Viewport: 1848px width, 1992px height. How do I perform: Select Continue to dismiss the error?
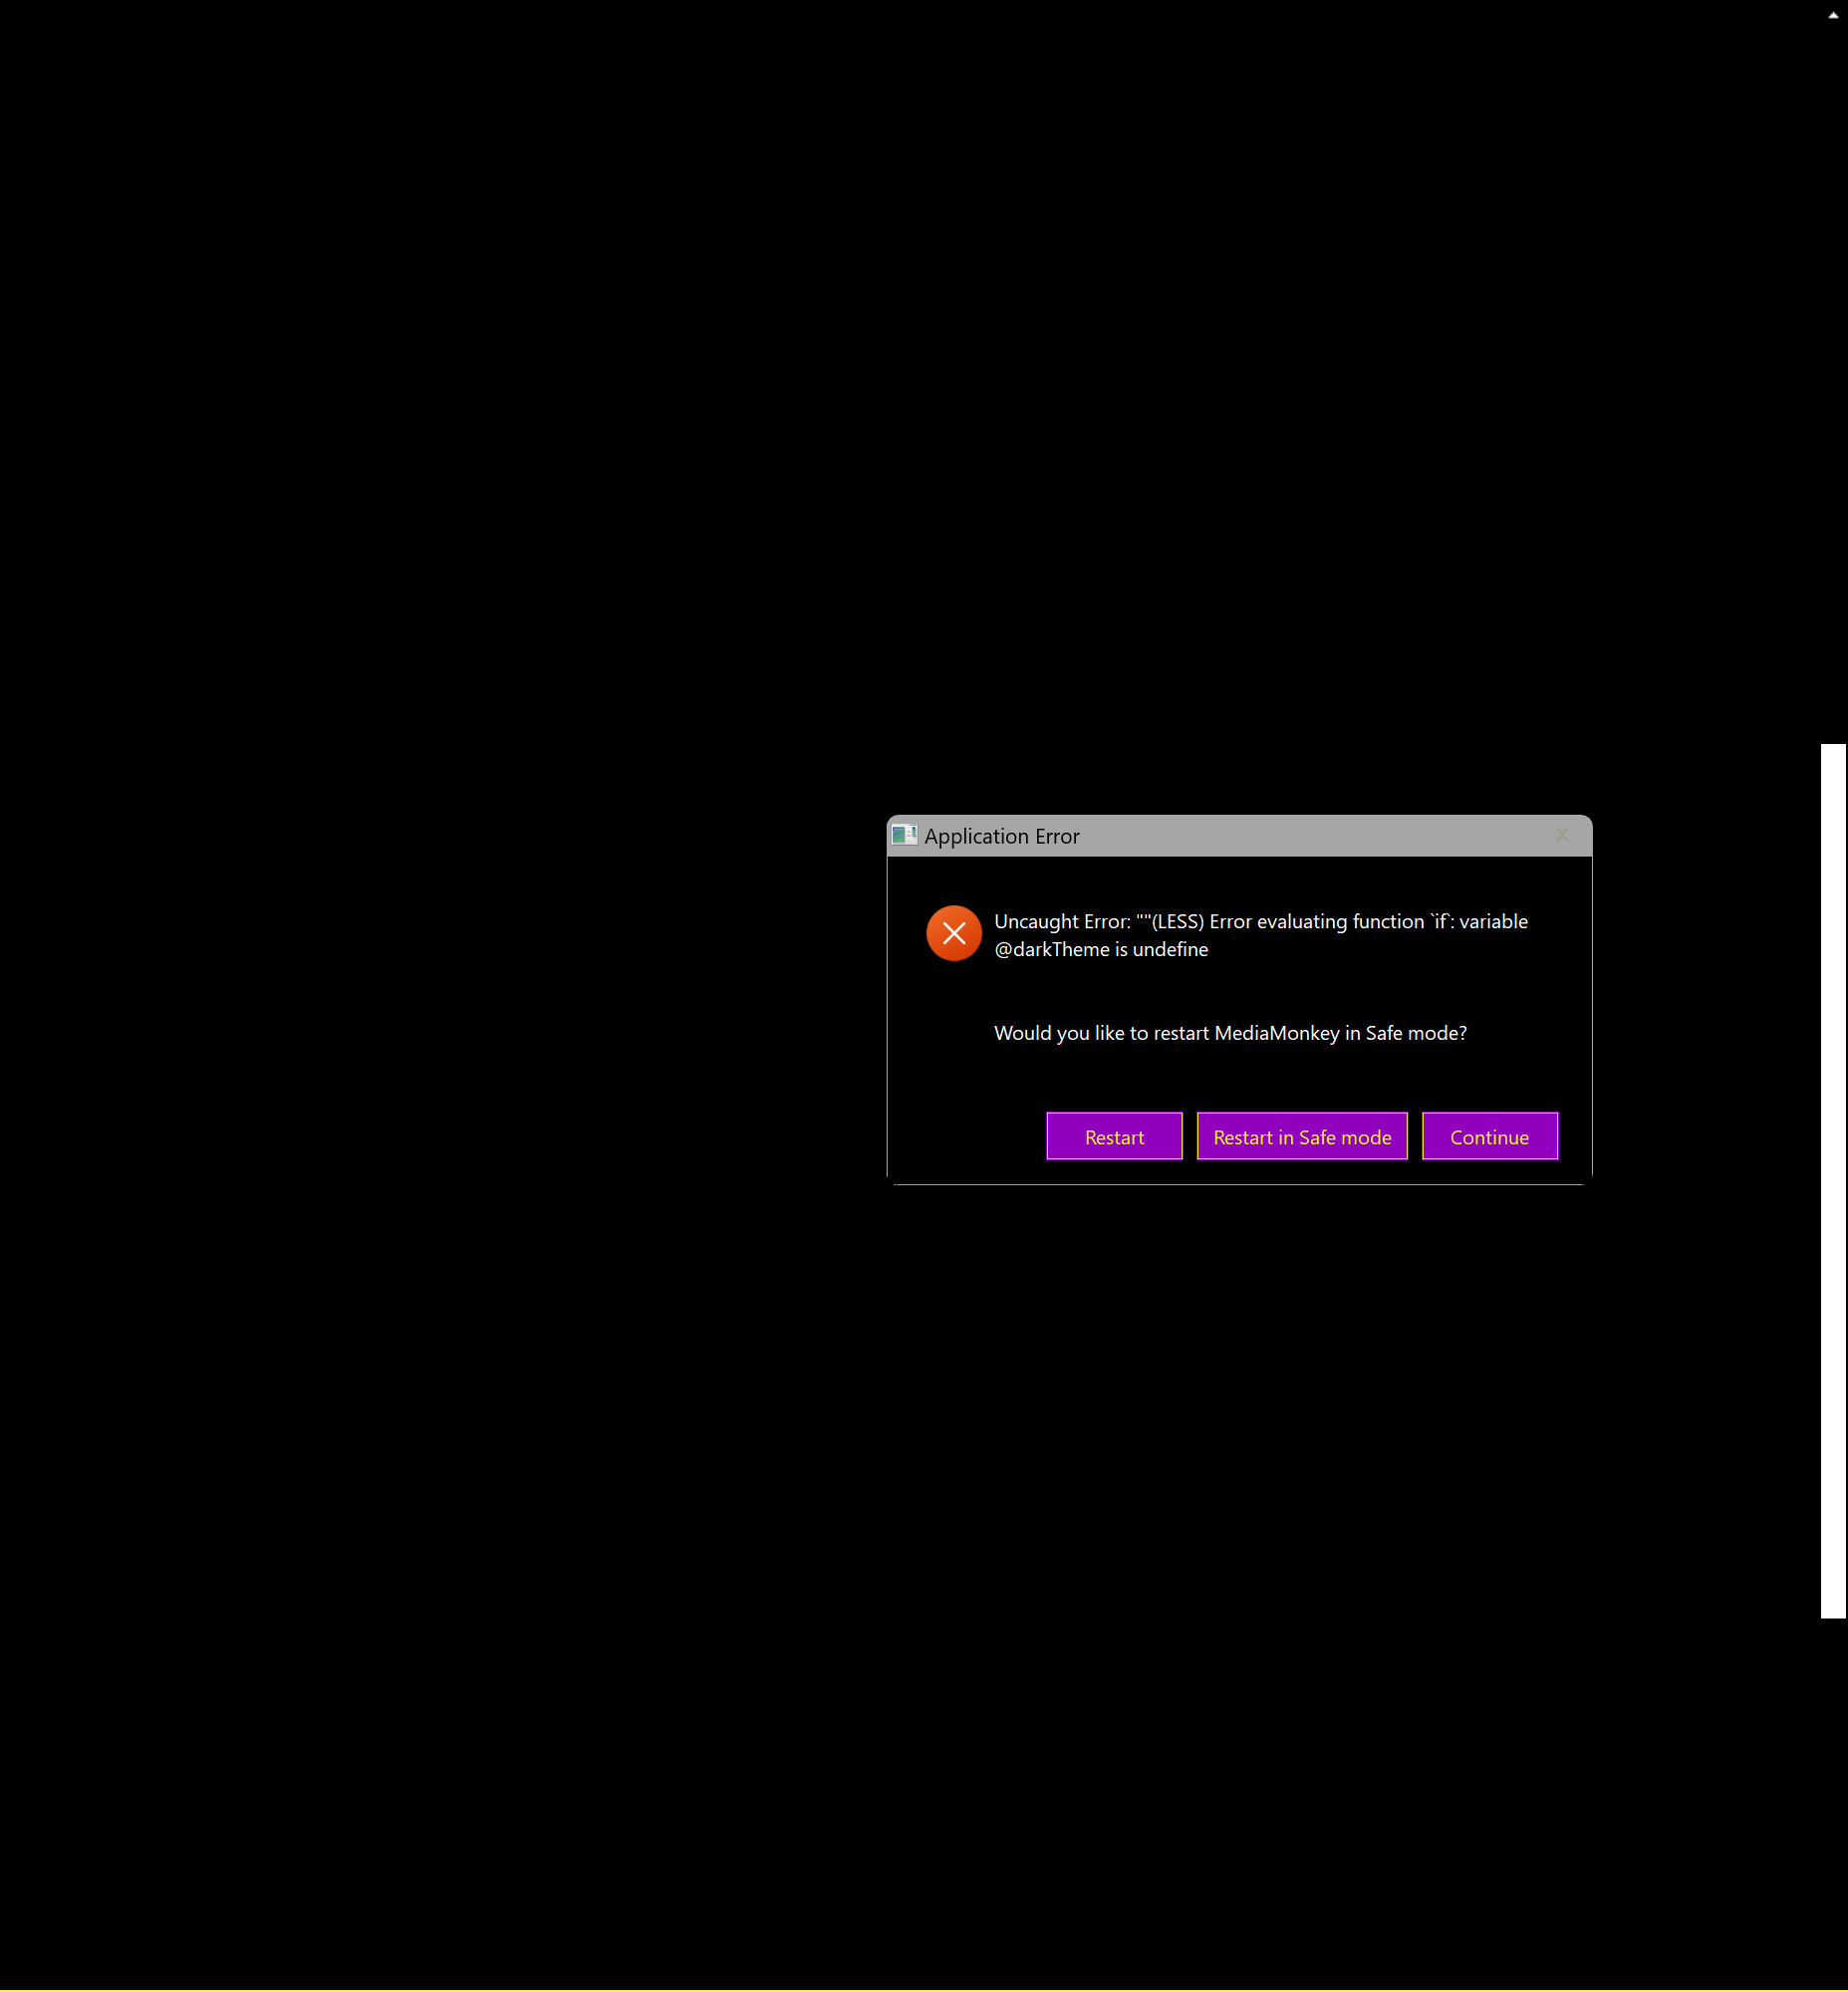[x=1488, y=1137]
